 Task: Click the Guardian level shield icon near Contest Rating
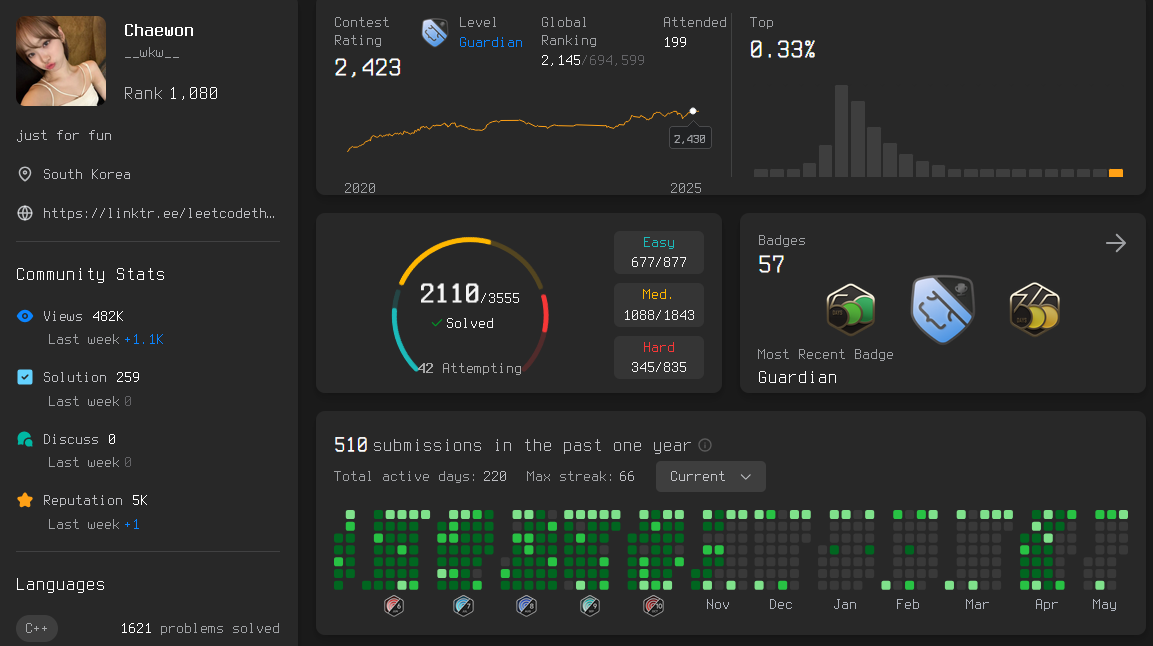435,32
